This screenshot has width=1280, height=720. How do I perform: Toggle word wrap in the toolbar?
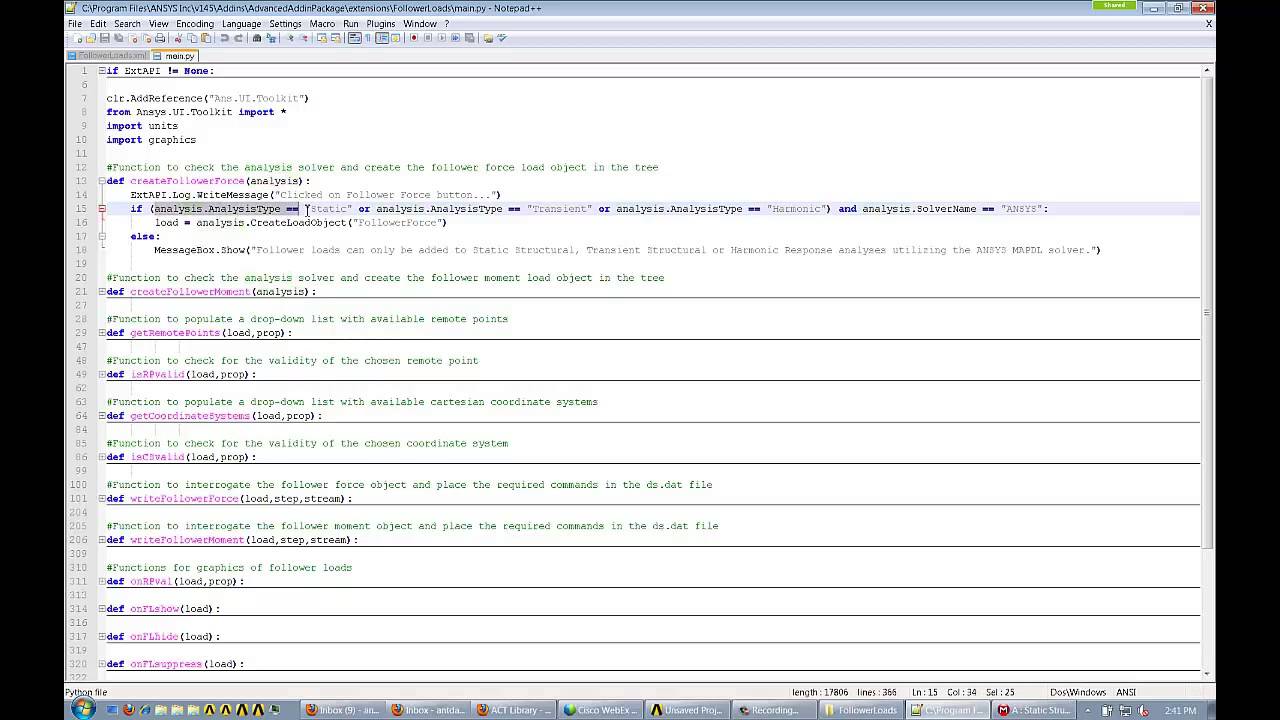point(354,38)
